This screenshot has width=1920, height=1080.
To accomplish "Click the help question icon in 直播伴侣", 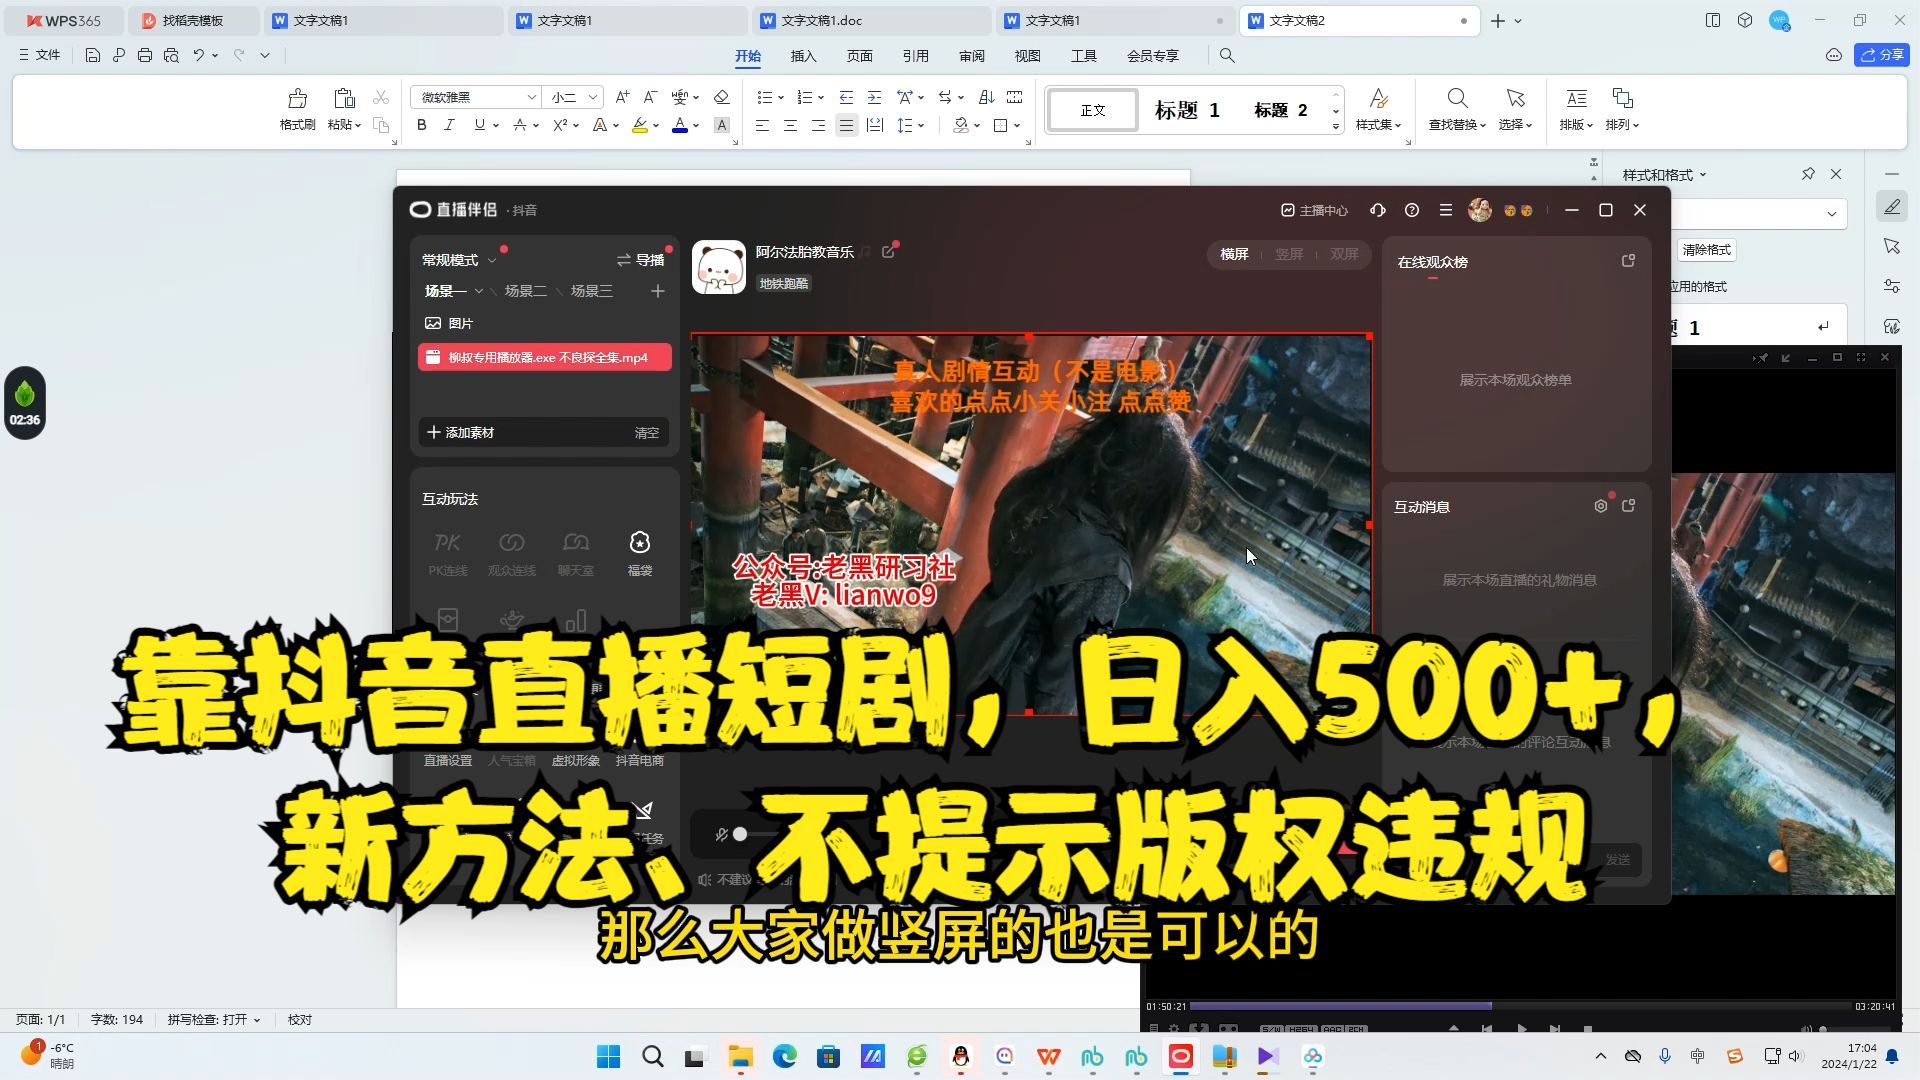I will tap(1412, 210).
